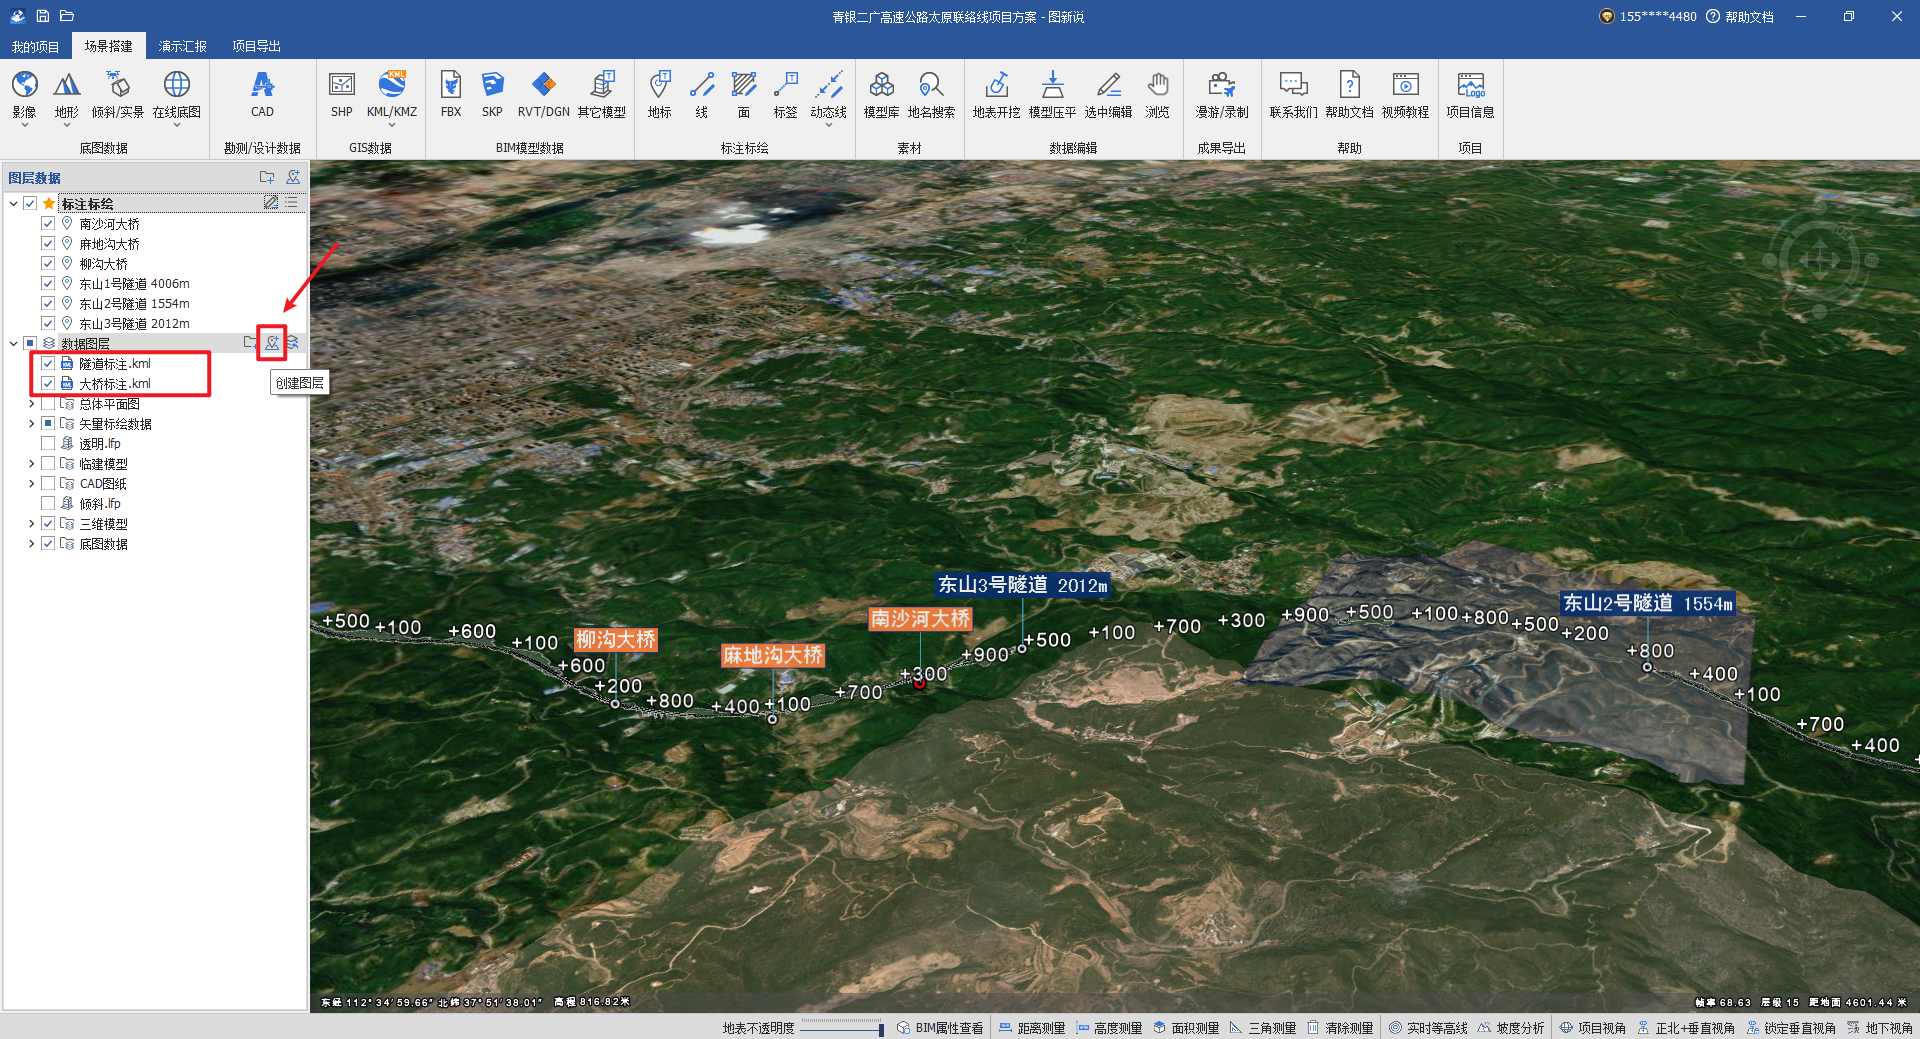This screenshot has width=1920, height=1039.
Task: Expand the 三维模型 layer group
Action: point(31,524)
